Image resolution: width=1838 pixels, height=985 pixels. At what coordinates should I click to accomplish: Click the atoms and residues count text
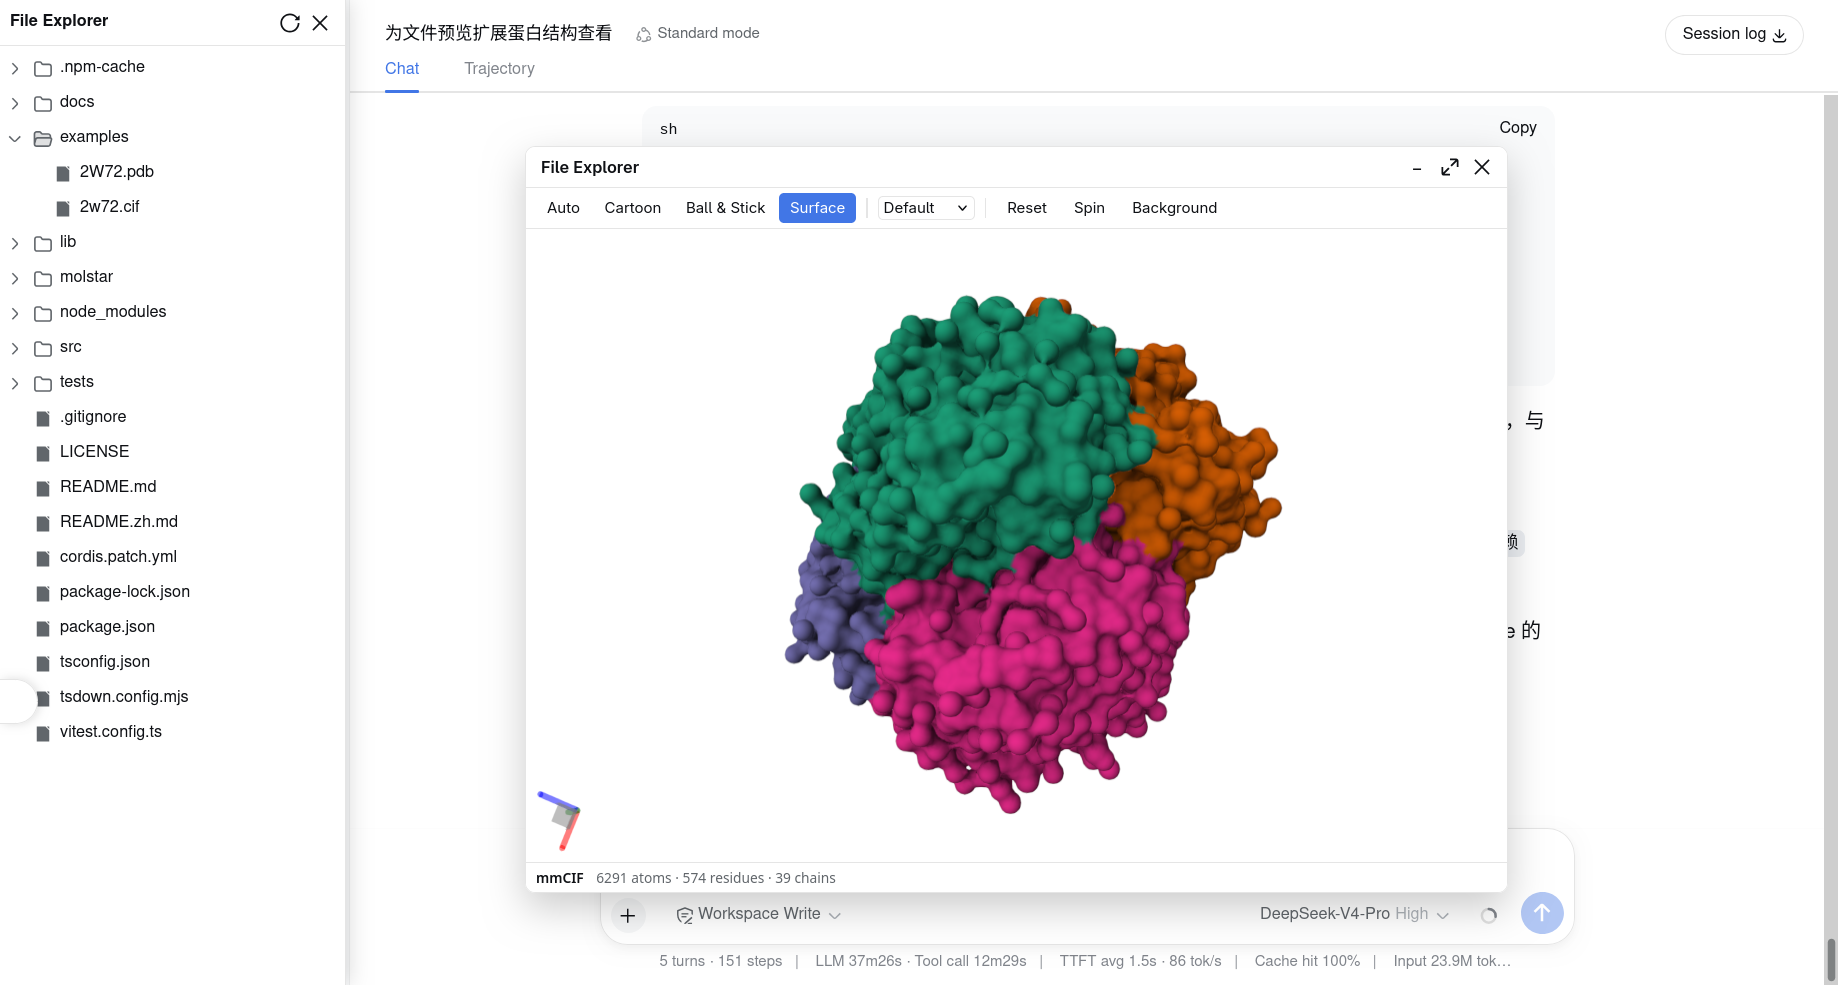tap(715, 878)
